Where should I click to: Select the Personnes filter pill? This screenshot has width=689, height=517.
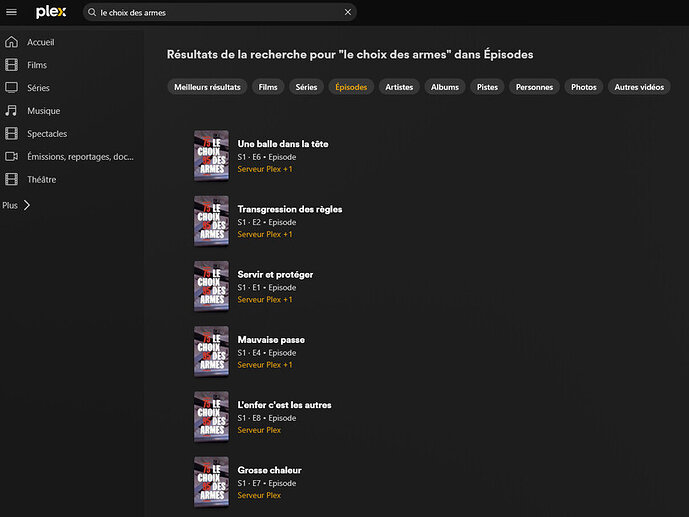point(534,87)
